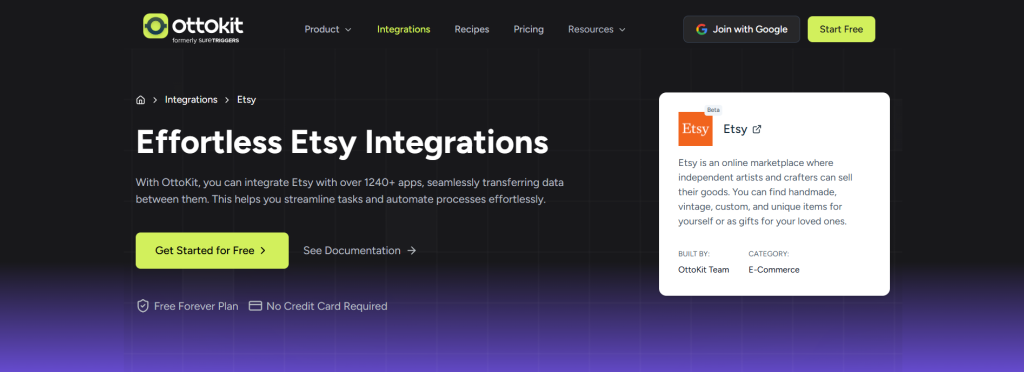Open the Pricing page
Screen dimensions: 1024x372
pos(528,29)
